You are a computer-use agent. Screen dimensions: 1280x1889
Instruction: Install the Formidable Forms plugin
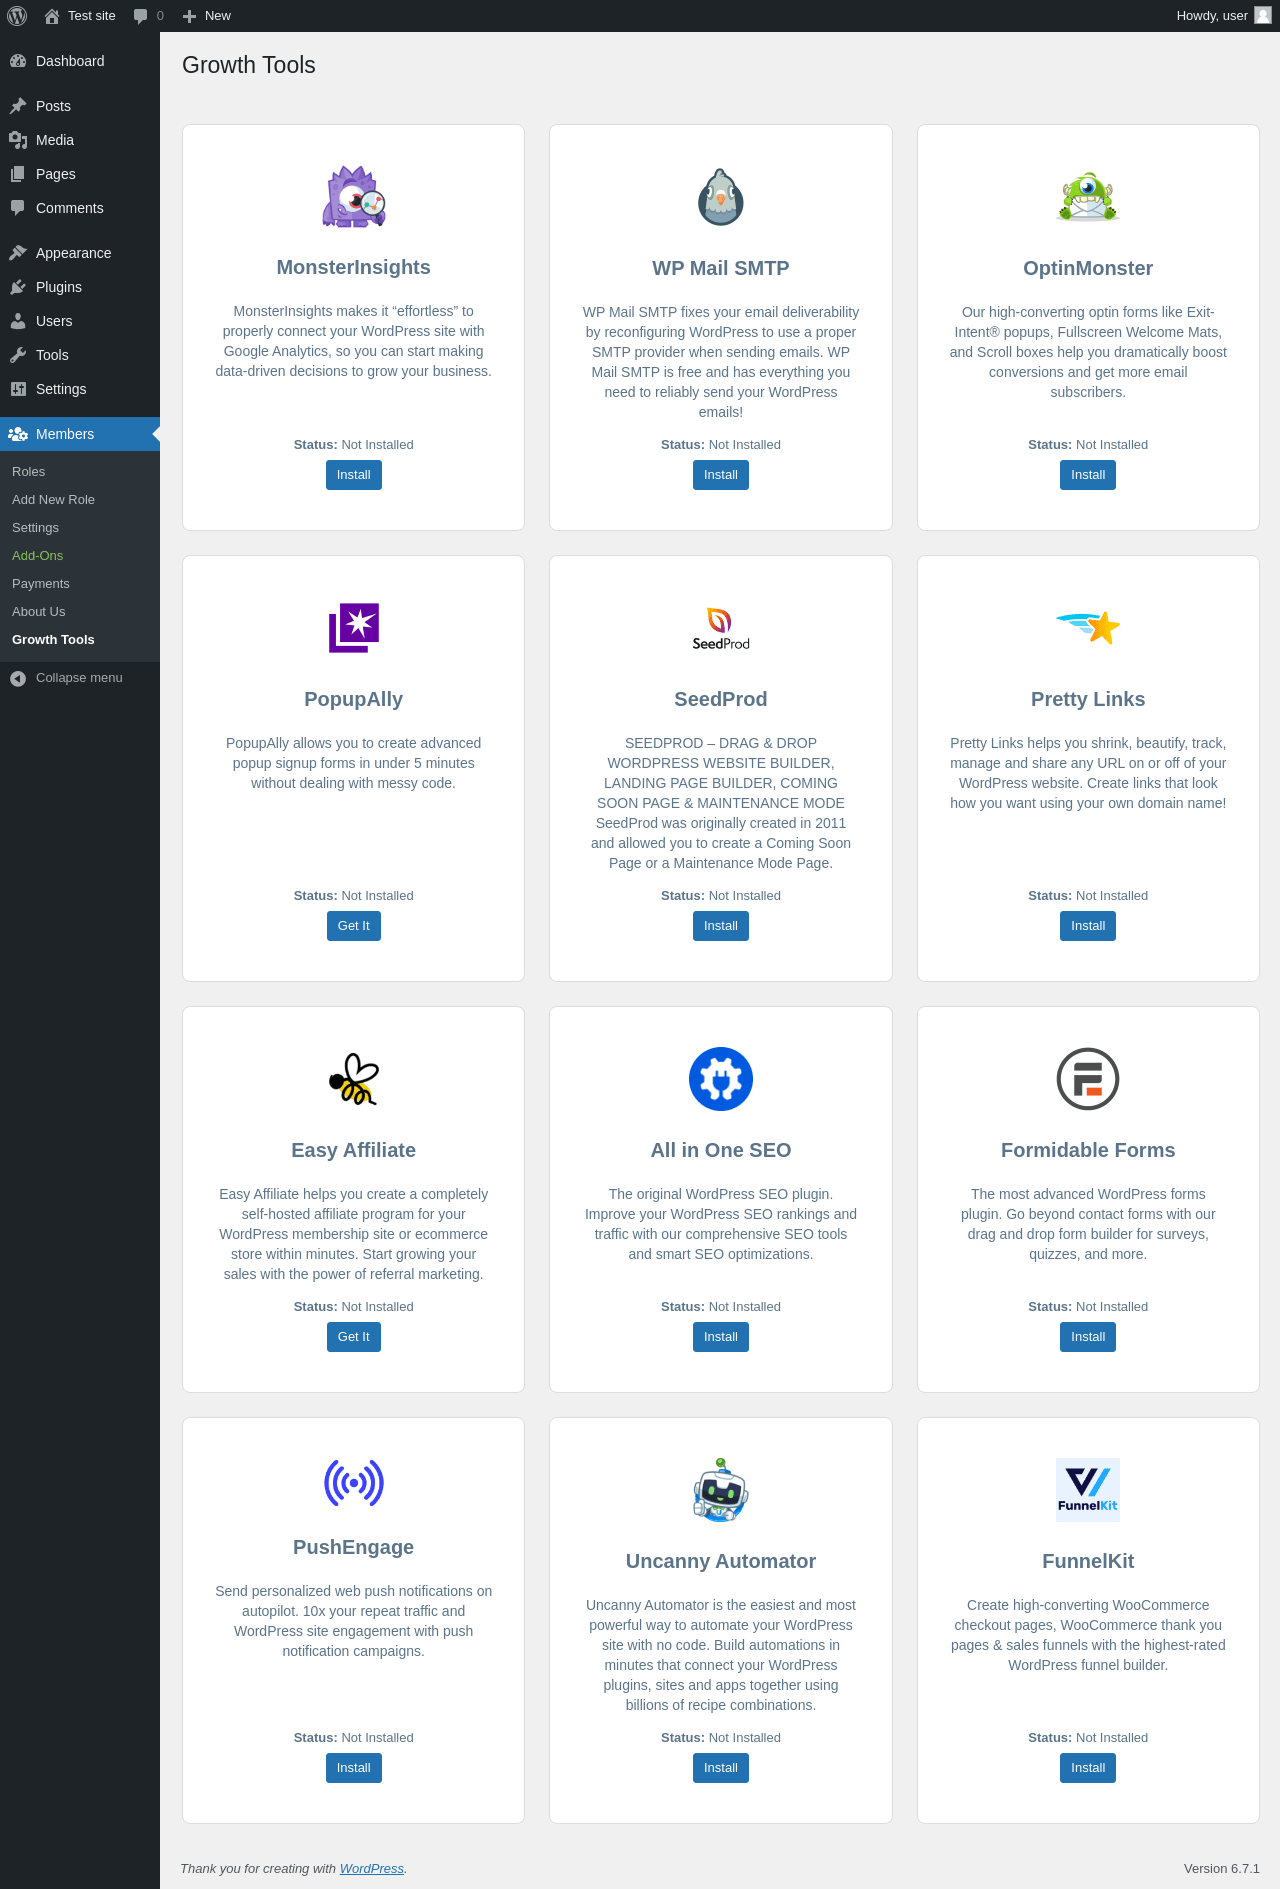pyautogui.click(x=1088, y=1337)
